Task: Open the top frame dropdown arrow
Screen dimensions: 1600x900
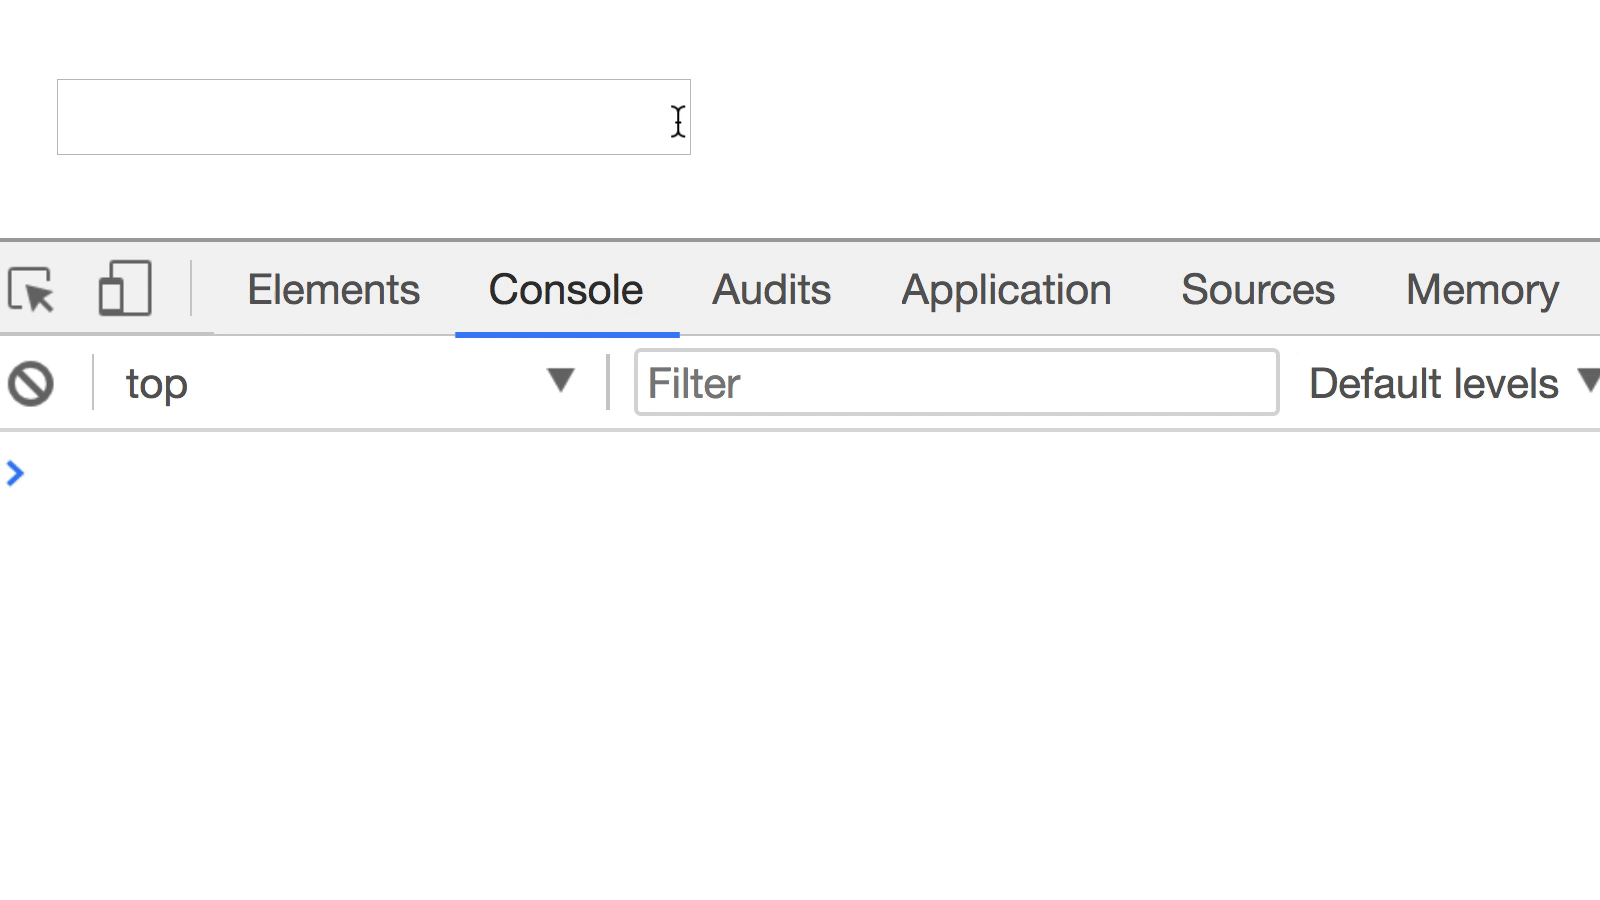Action: [x=561, y=382]
